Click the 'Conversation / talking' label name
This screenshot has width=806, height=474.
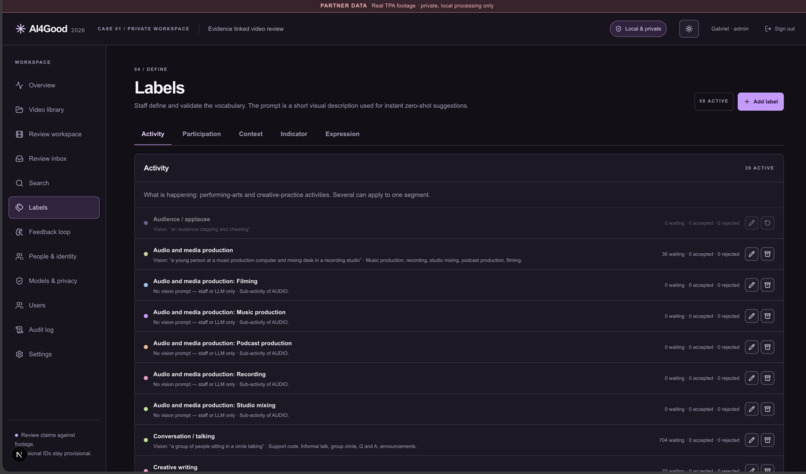pos(184,436)
